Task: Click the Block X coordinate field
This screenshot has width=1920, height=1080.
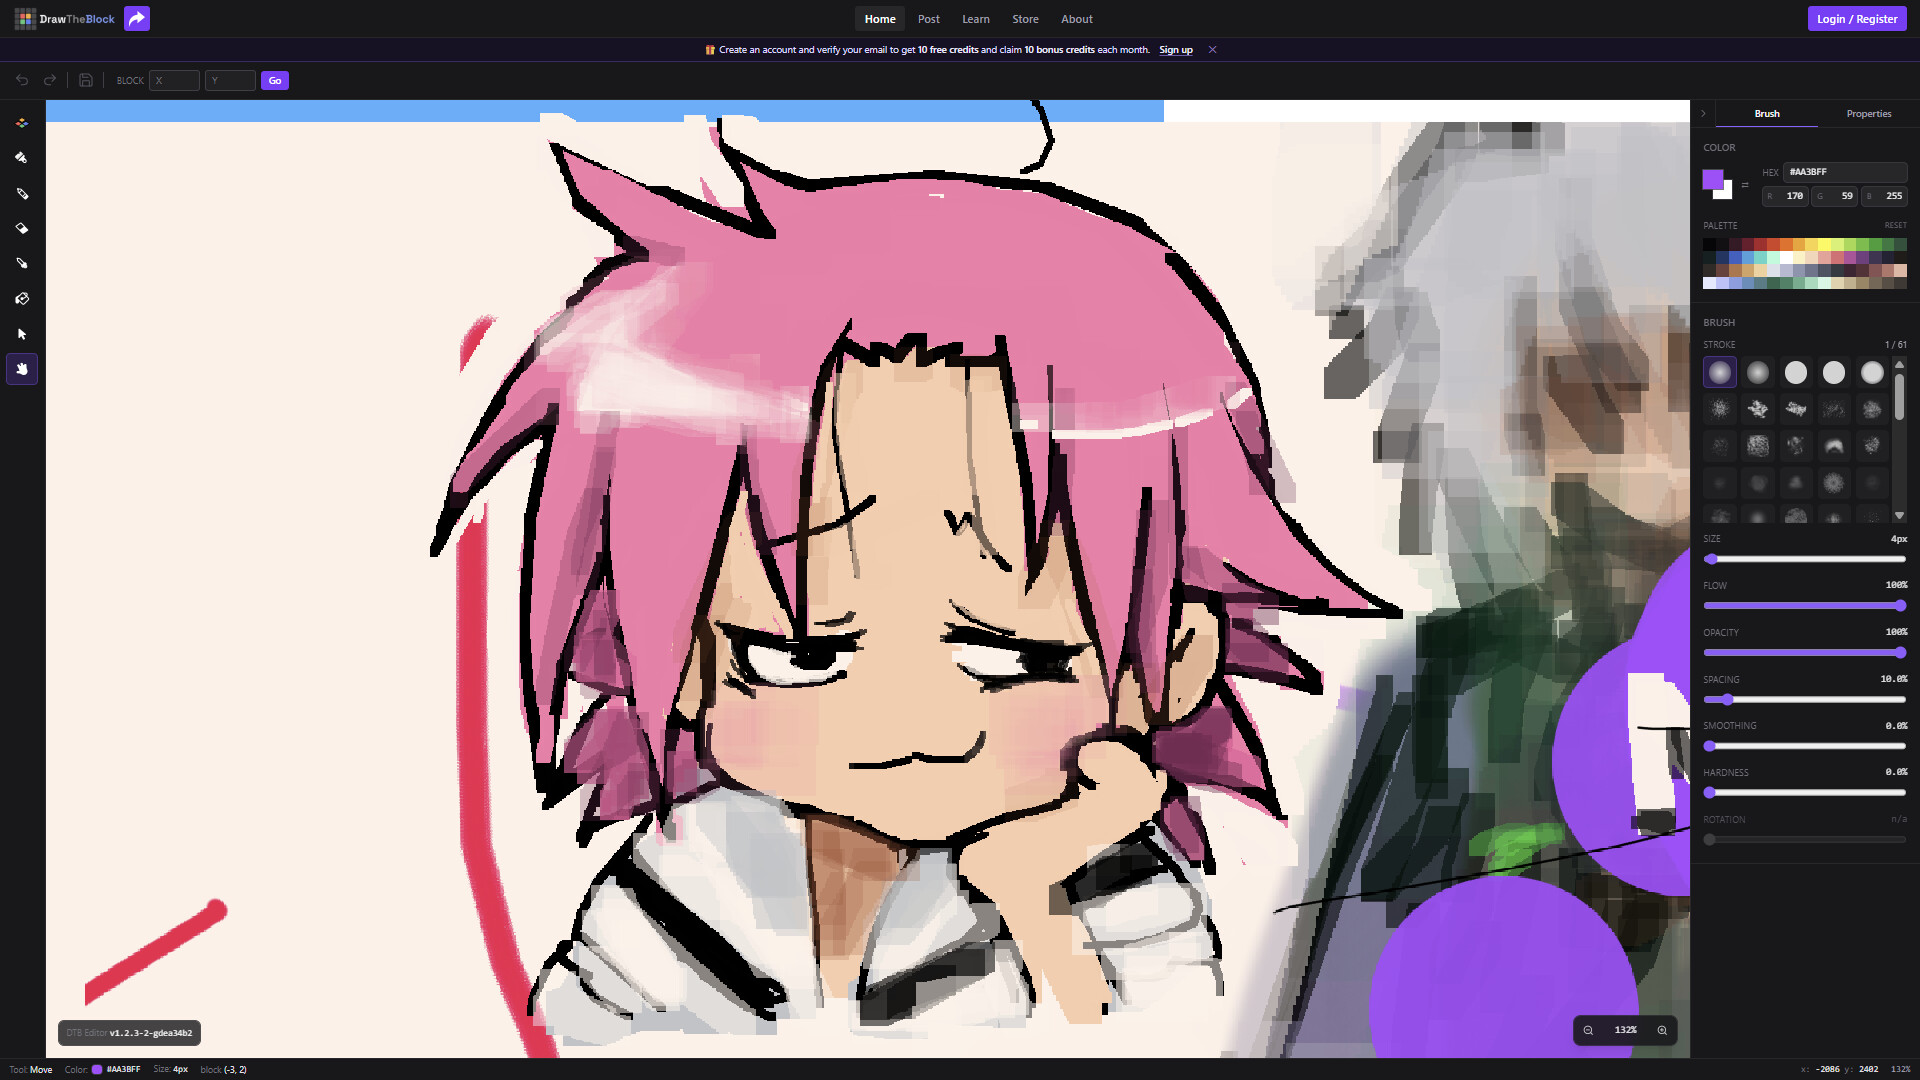Action: (174, 80)
